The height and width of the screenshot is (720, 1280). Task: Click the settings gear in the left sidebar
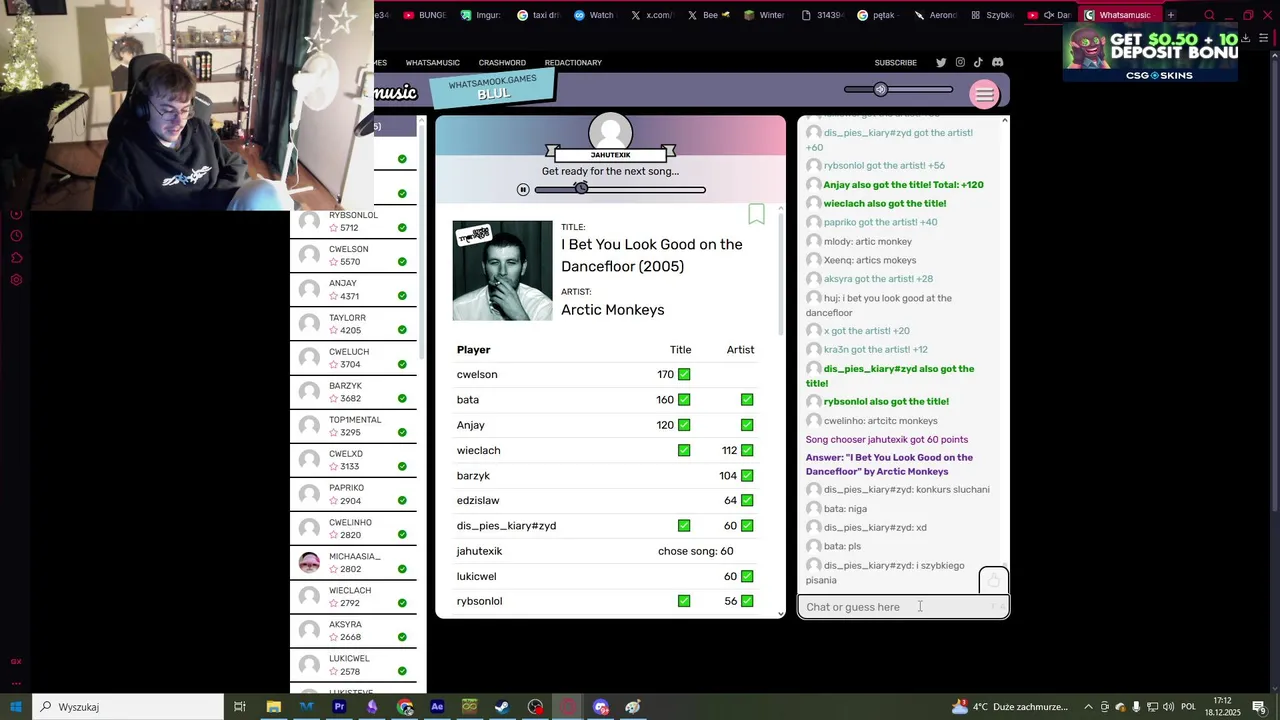(16, 280)
